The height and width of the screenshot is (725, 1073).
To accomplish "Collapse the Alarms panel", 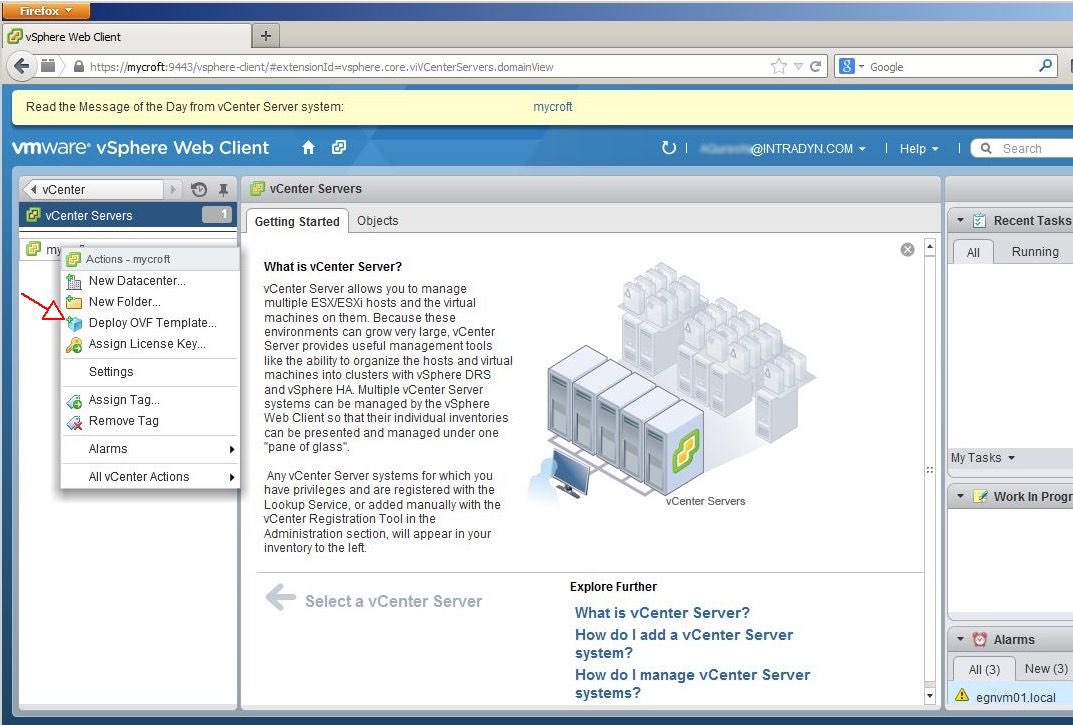I will pyautogui.click(x=960, y=639).
